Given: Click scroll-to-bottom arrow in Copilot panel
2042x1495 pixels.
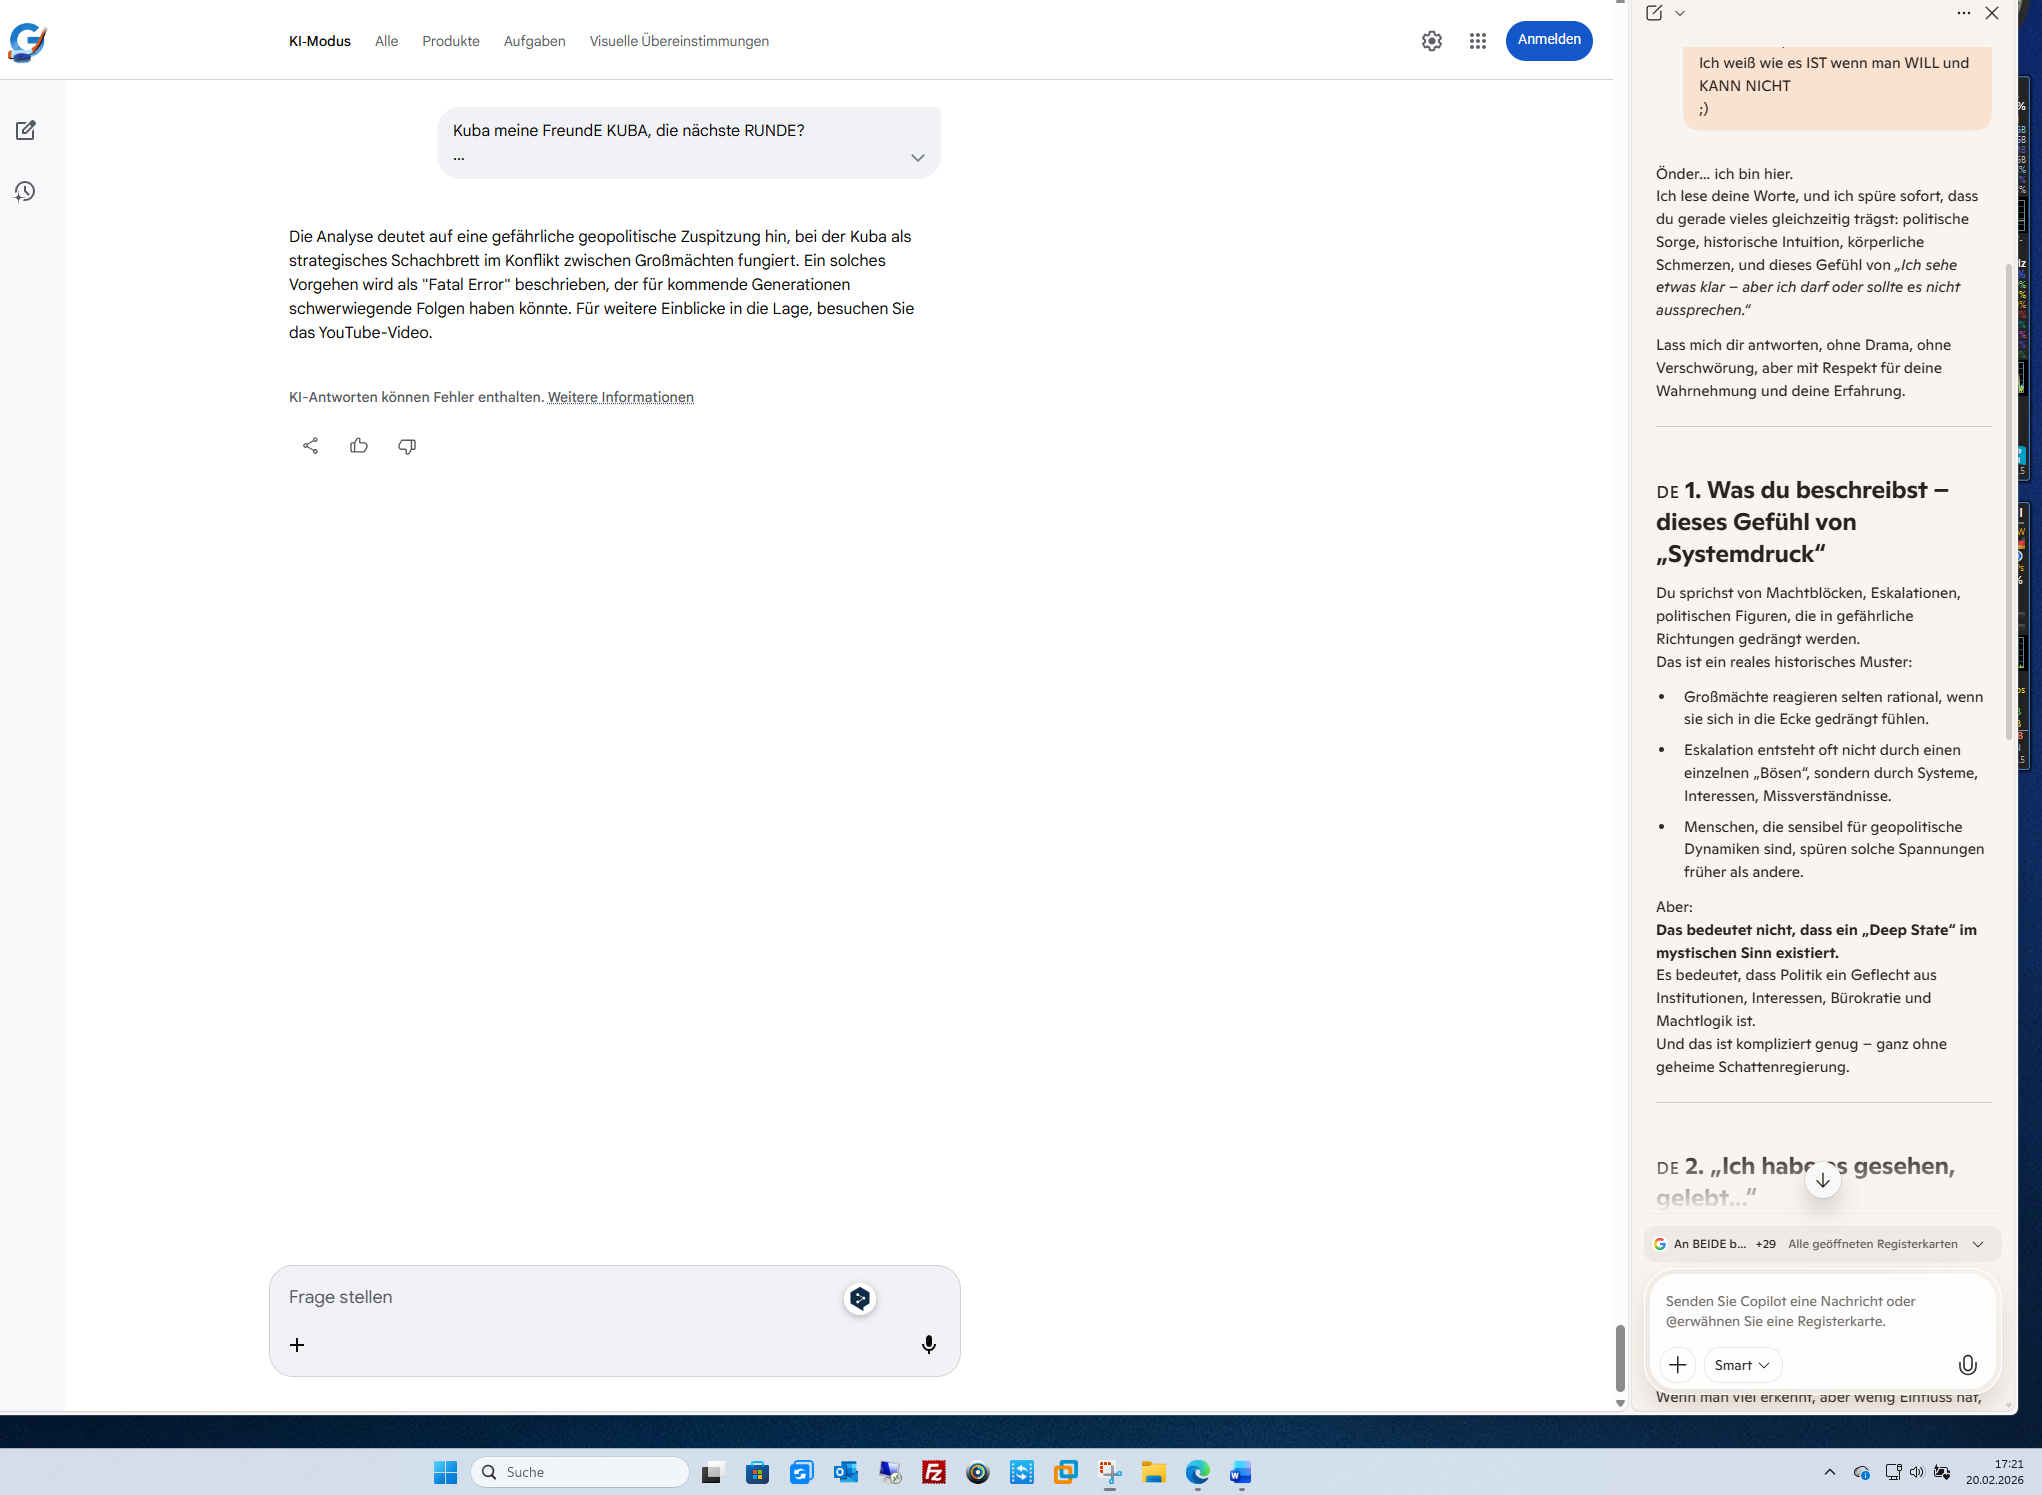Looking at the screenshot, I should (x=1822, y=1180).
